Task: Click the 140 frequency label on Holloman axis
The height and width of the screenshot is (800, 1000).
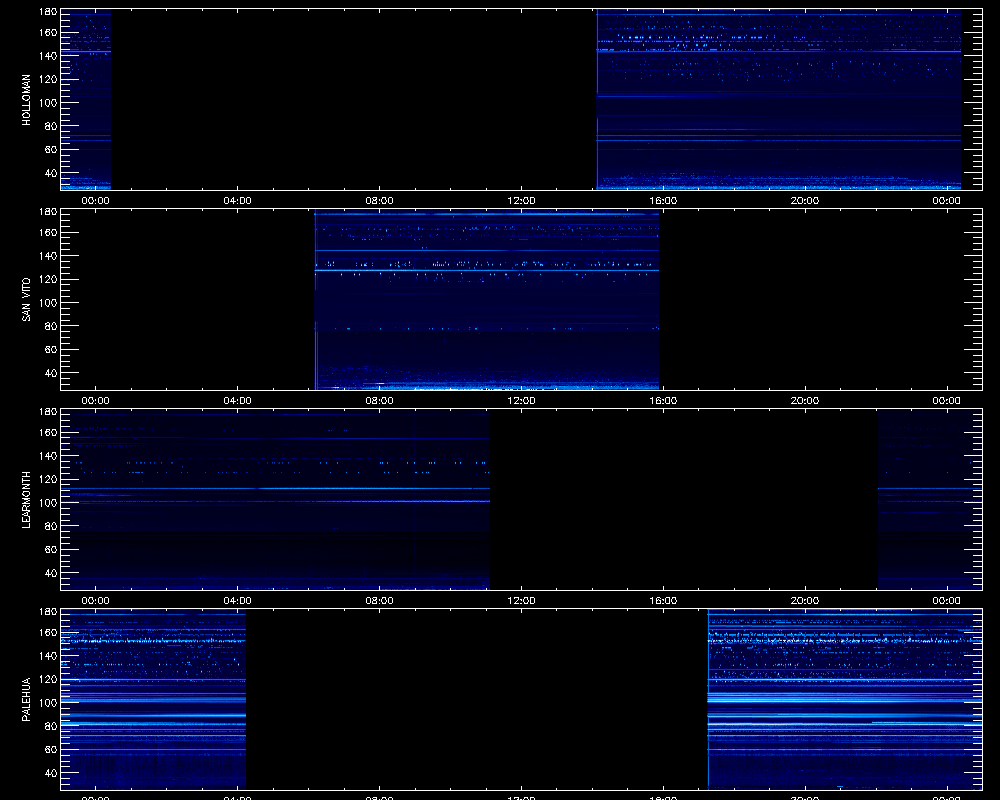Action: pyautogui.click(x=48, y=56)
